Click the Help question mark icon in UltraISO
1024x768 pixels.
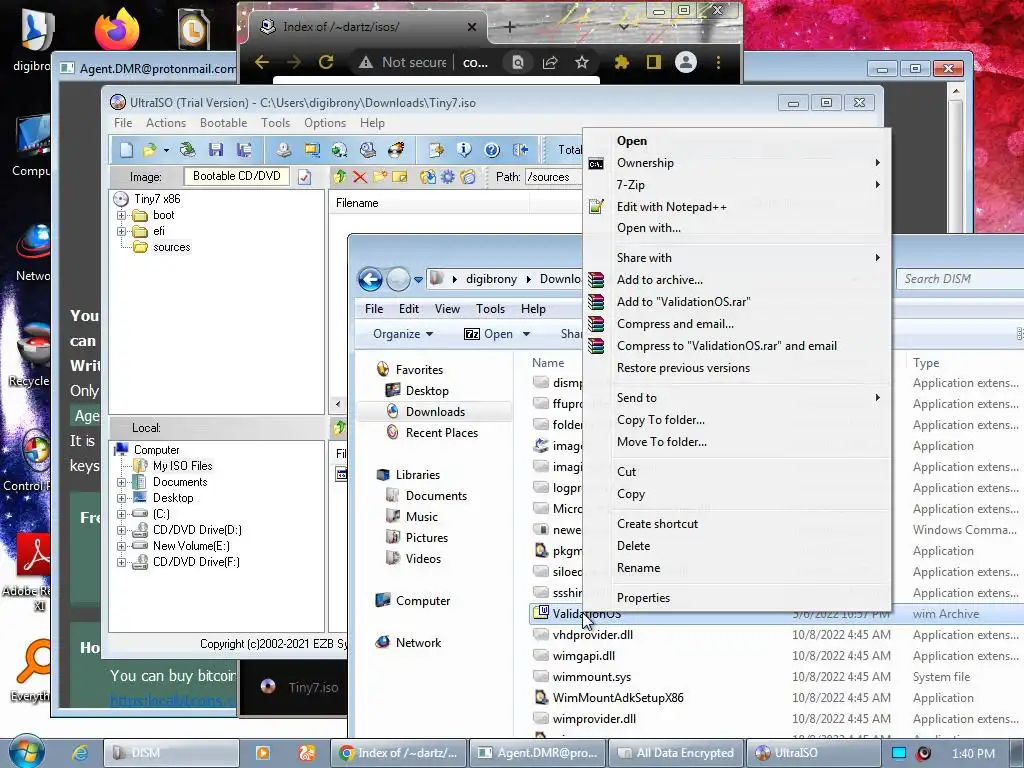click(492, 150)
